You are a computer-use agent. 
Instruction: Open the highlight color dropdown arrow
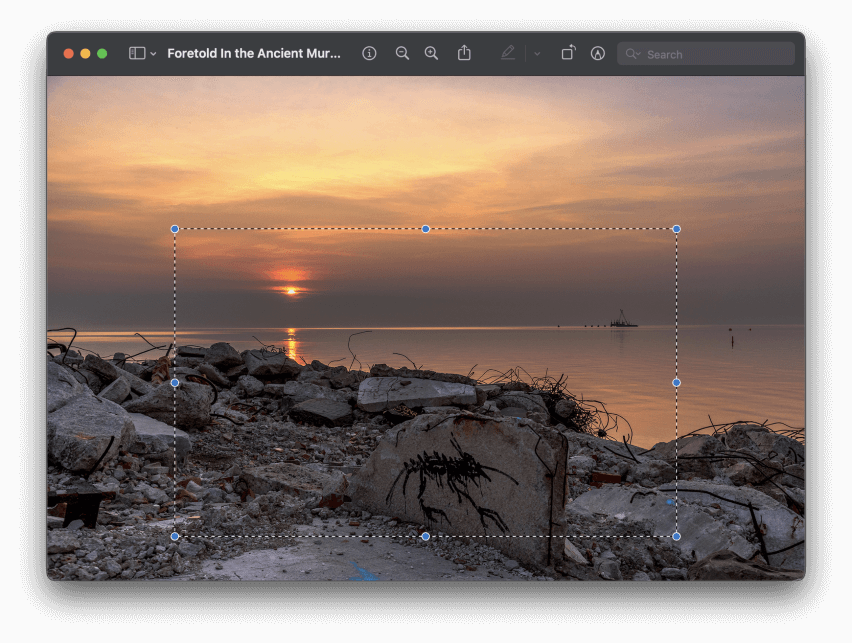pos(536,53)
